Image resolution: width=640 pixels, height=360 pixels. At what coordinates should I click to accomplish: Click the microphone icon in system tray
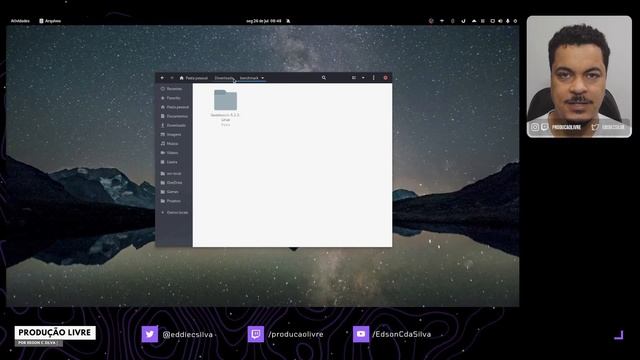click(508, 21)
